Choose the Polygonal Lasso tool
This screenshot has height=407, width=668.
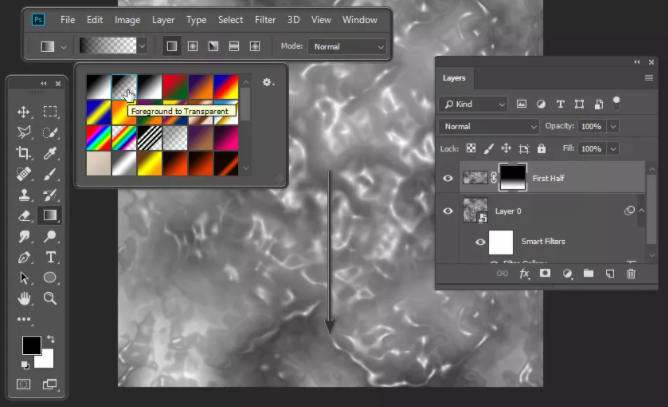[x=23, y=133]
